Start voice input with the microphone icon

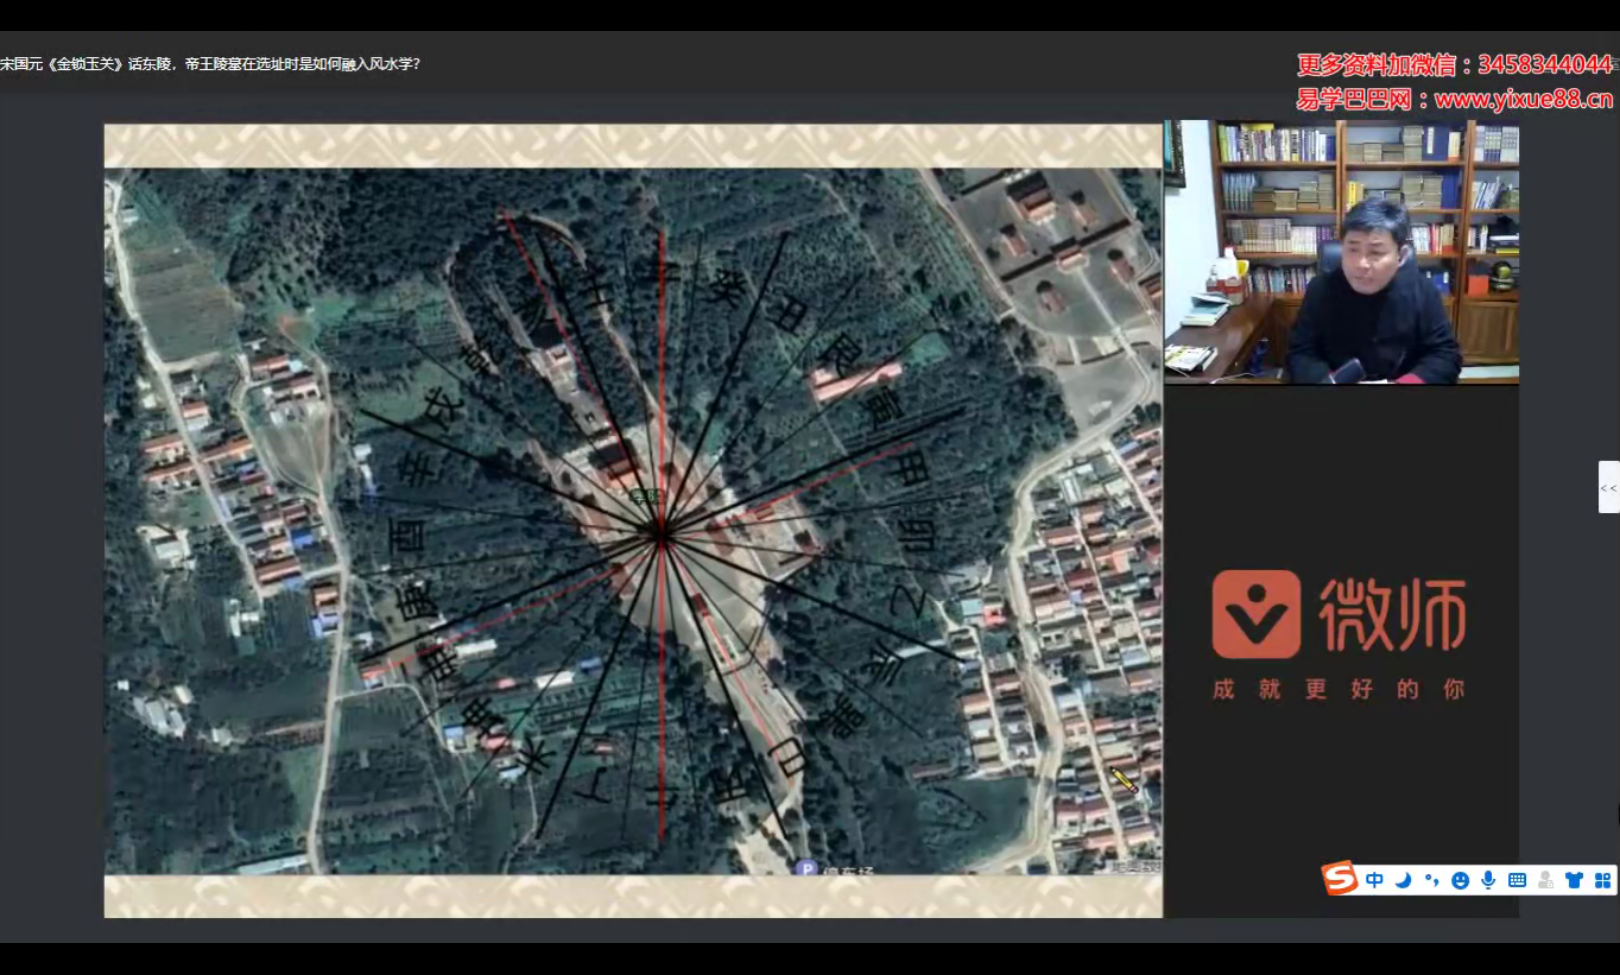click(x=1488, y=880)
